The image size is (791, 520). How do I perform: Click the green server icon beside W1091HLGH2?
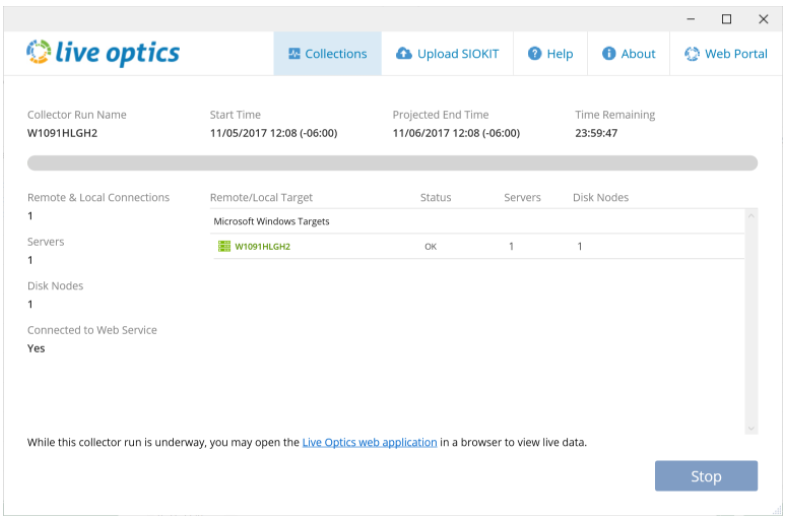(x=224, y=246)
